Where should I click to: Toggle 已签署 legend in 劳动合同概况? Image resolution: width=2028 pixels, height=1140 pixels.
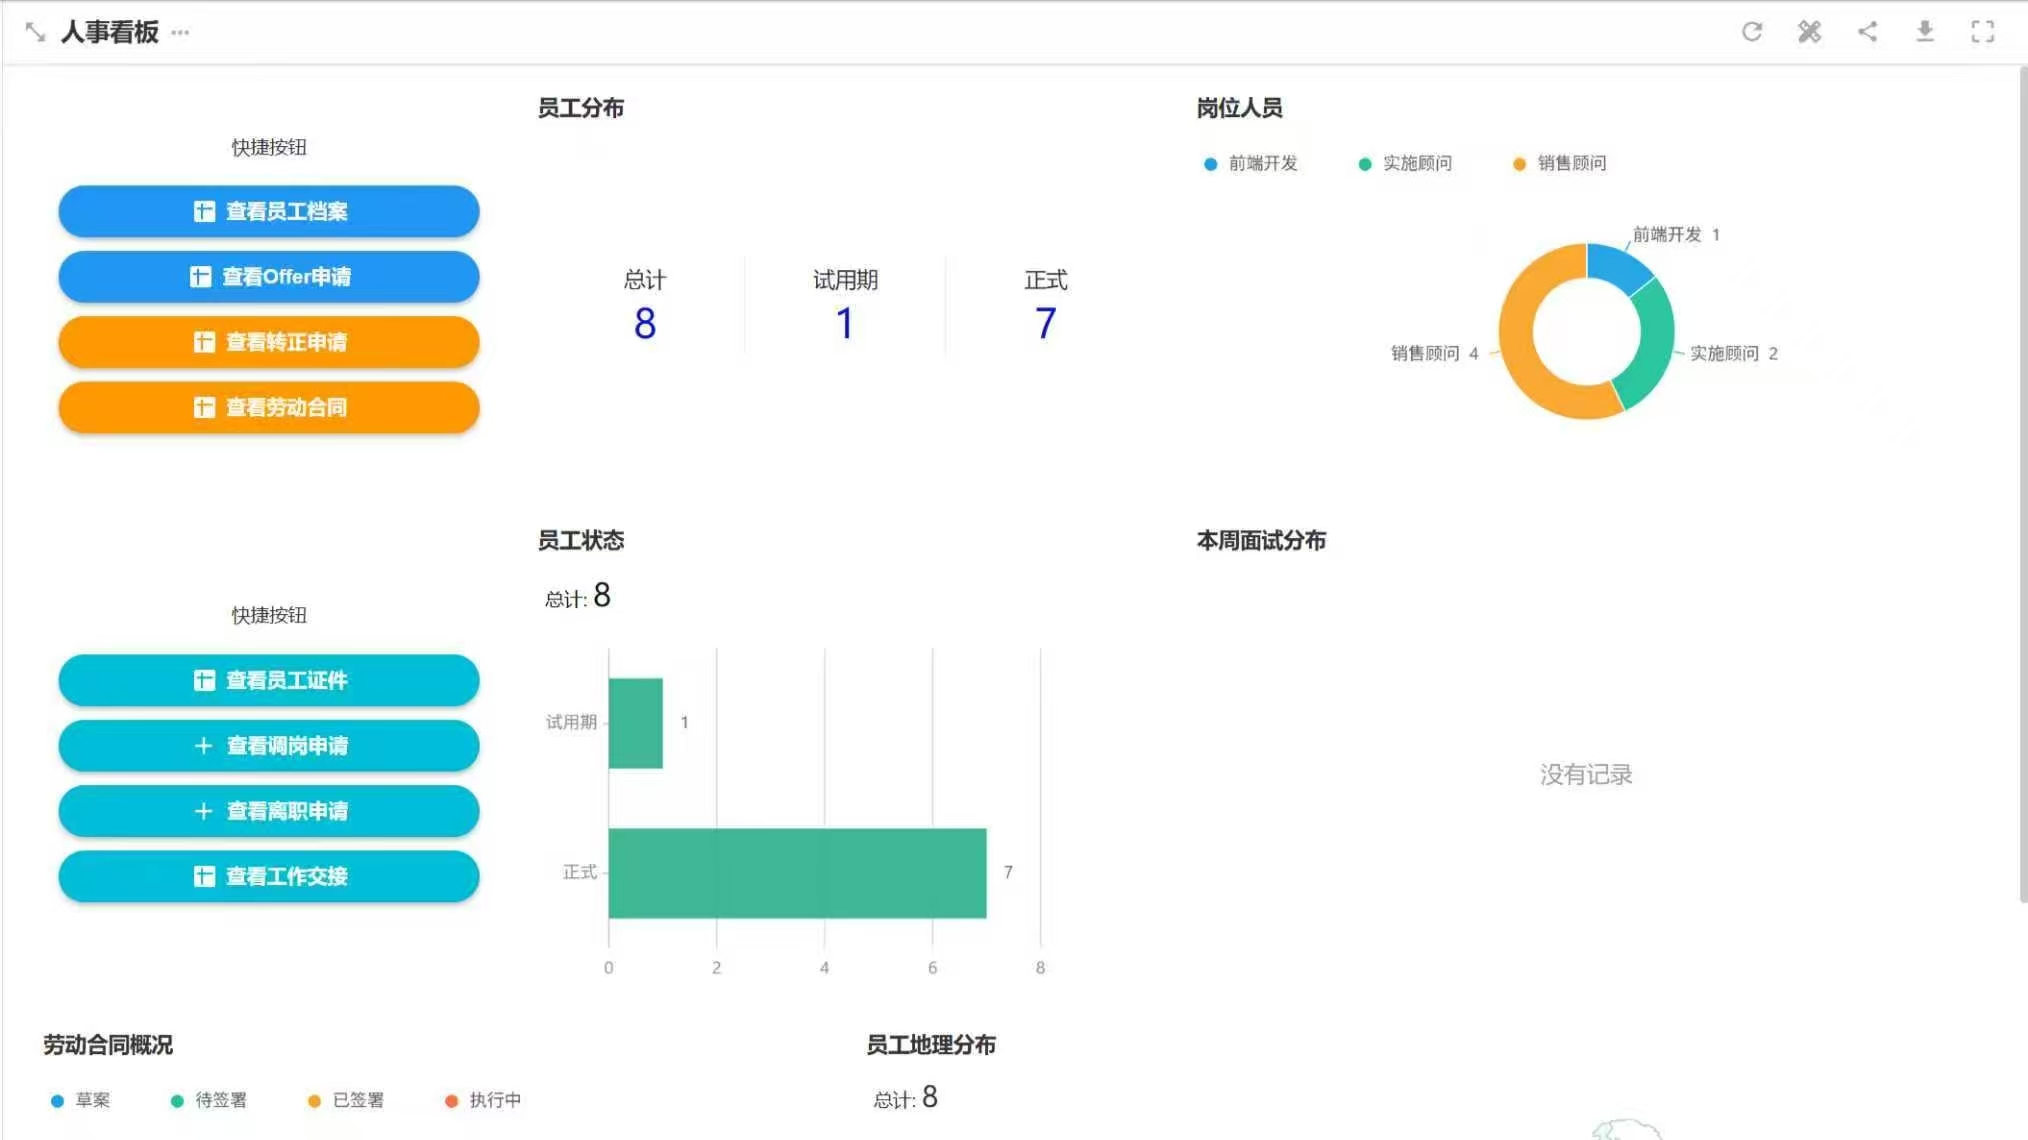(x=346, y=1100)
